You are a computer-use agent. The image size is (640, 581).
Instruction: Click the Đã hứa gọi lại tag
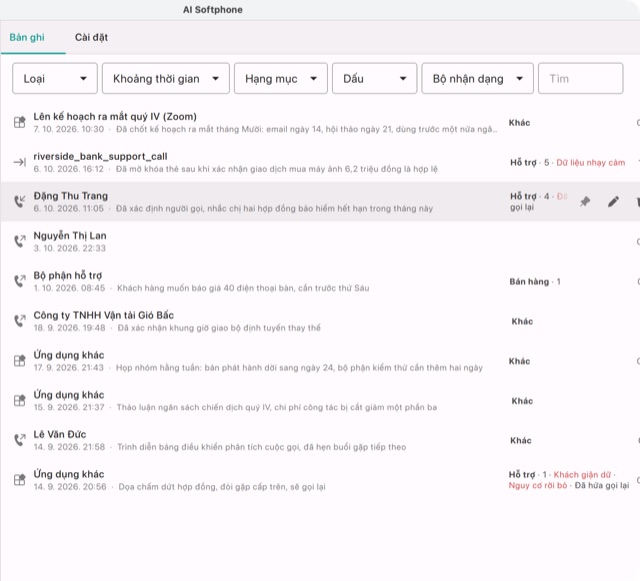[x=602, y=485]
